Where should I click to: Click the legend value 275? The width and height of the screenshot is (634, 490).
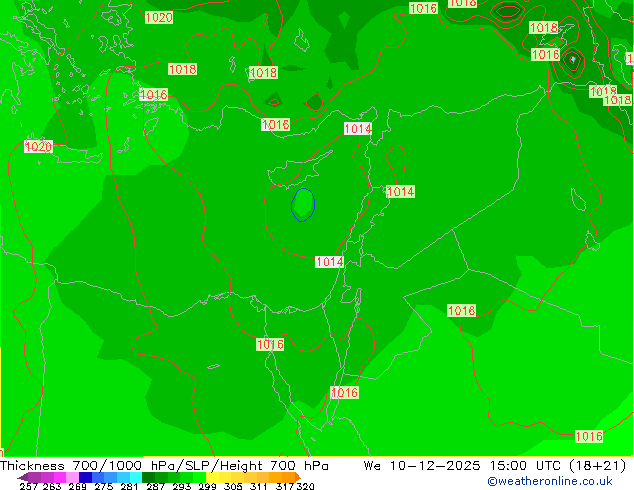click(104, 486)
